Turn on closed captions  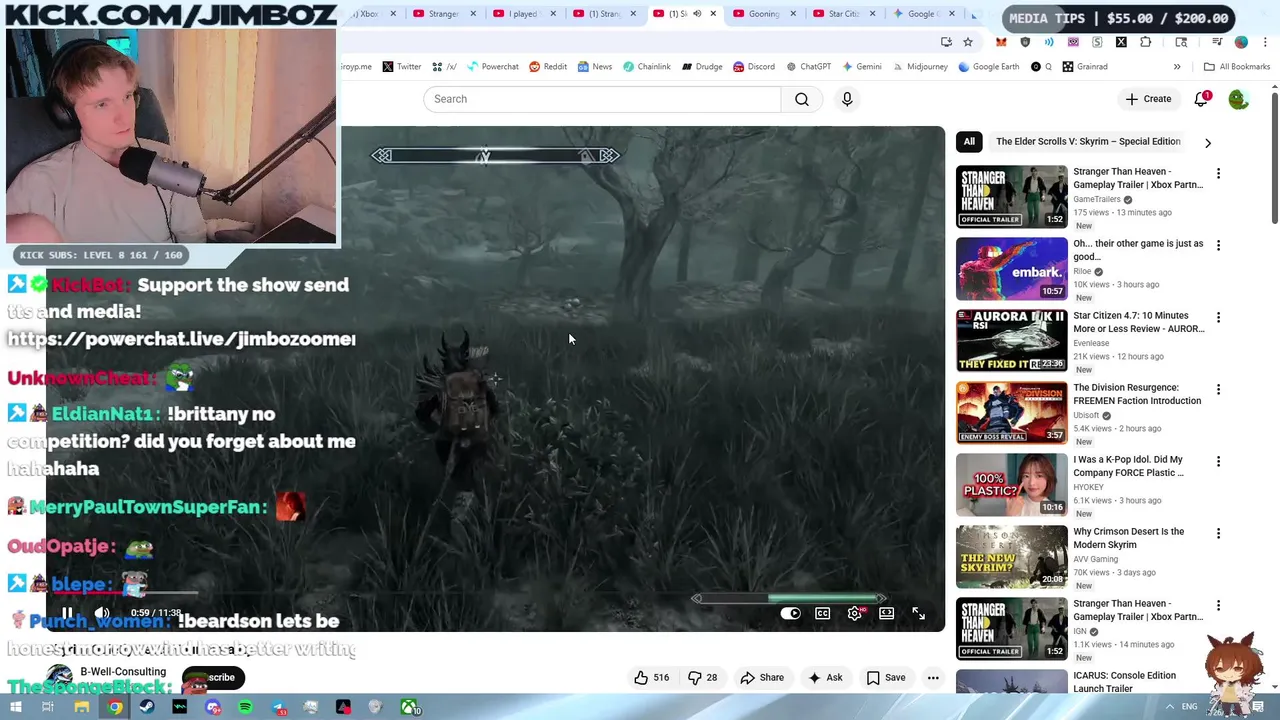coord(822,613)
